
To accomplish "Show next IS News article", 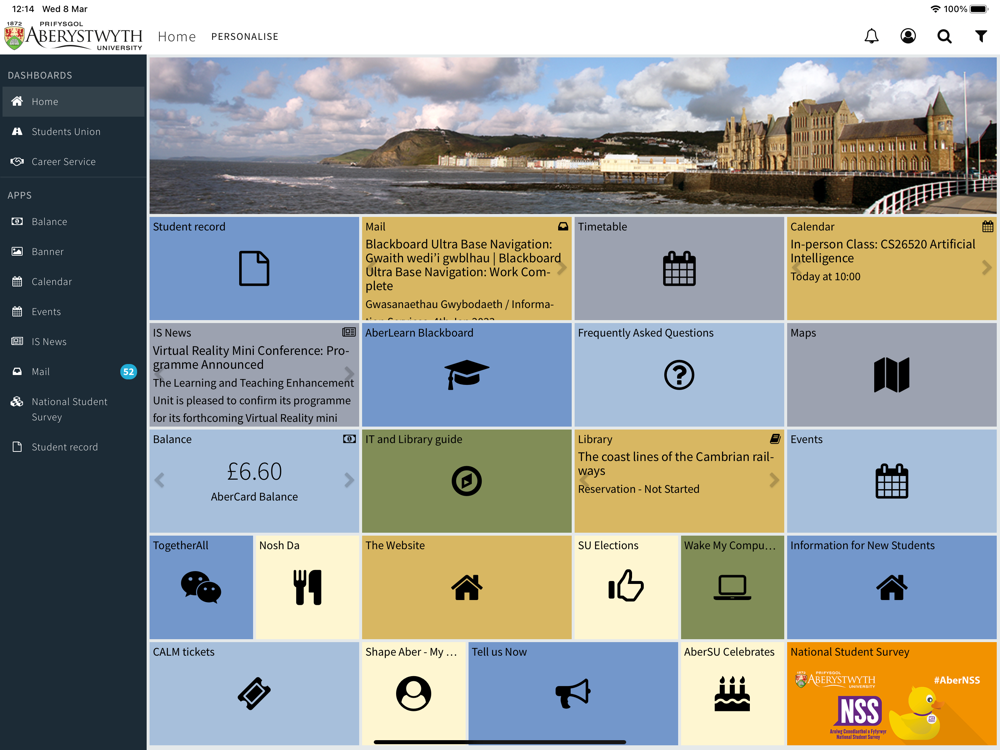I will click(x=349, y=373).
